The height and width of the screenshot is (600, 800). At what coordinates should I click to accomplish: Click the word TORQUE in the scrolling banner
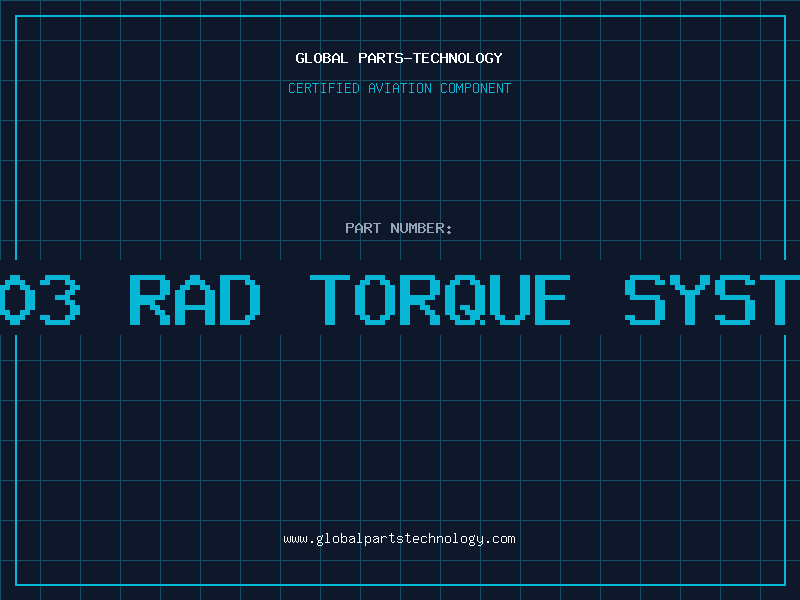[x=440, y=299]
